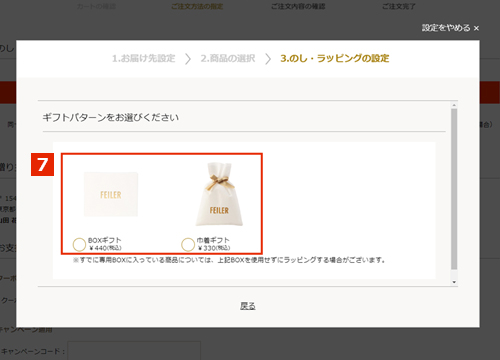Click the FEILER drawstring bag image
The width and height of the screenshot is (500, 360).
click(x=219, y=194)
